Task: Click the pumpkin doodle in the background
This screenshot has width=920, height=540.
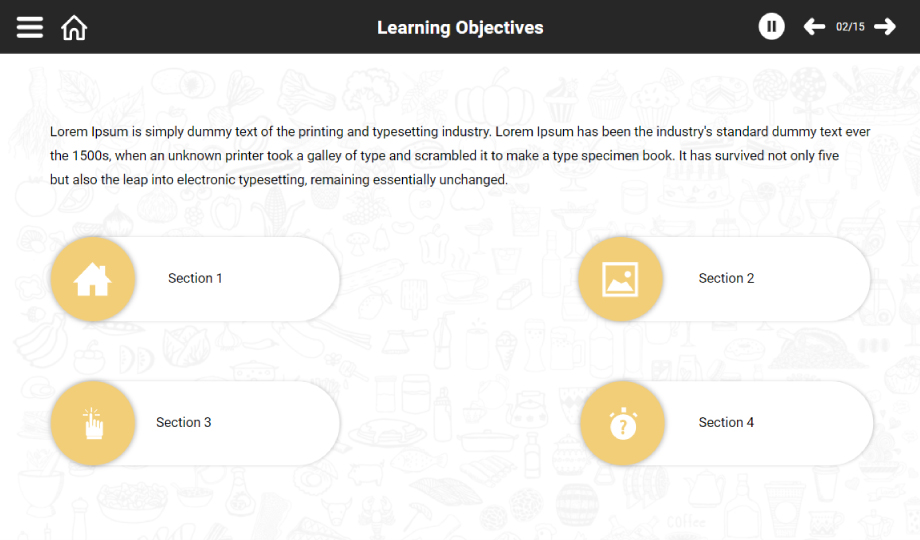Action: pos(493,100)
